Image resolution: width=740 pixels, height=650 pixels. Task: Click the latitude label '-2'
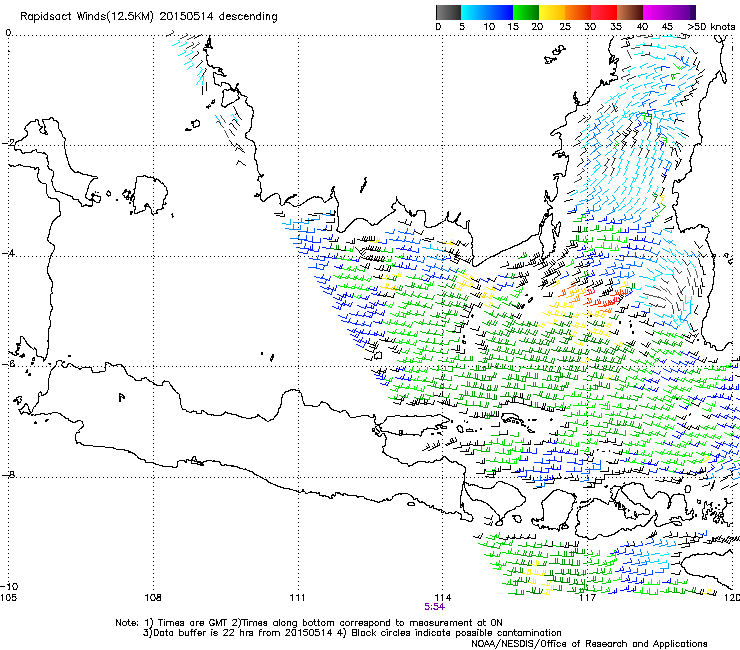point(7,143)
